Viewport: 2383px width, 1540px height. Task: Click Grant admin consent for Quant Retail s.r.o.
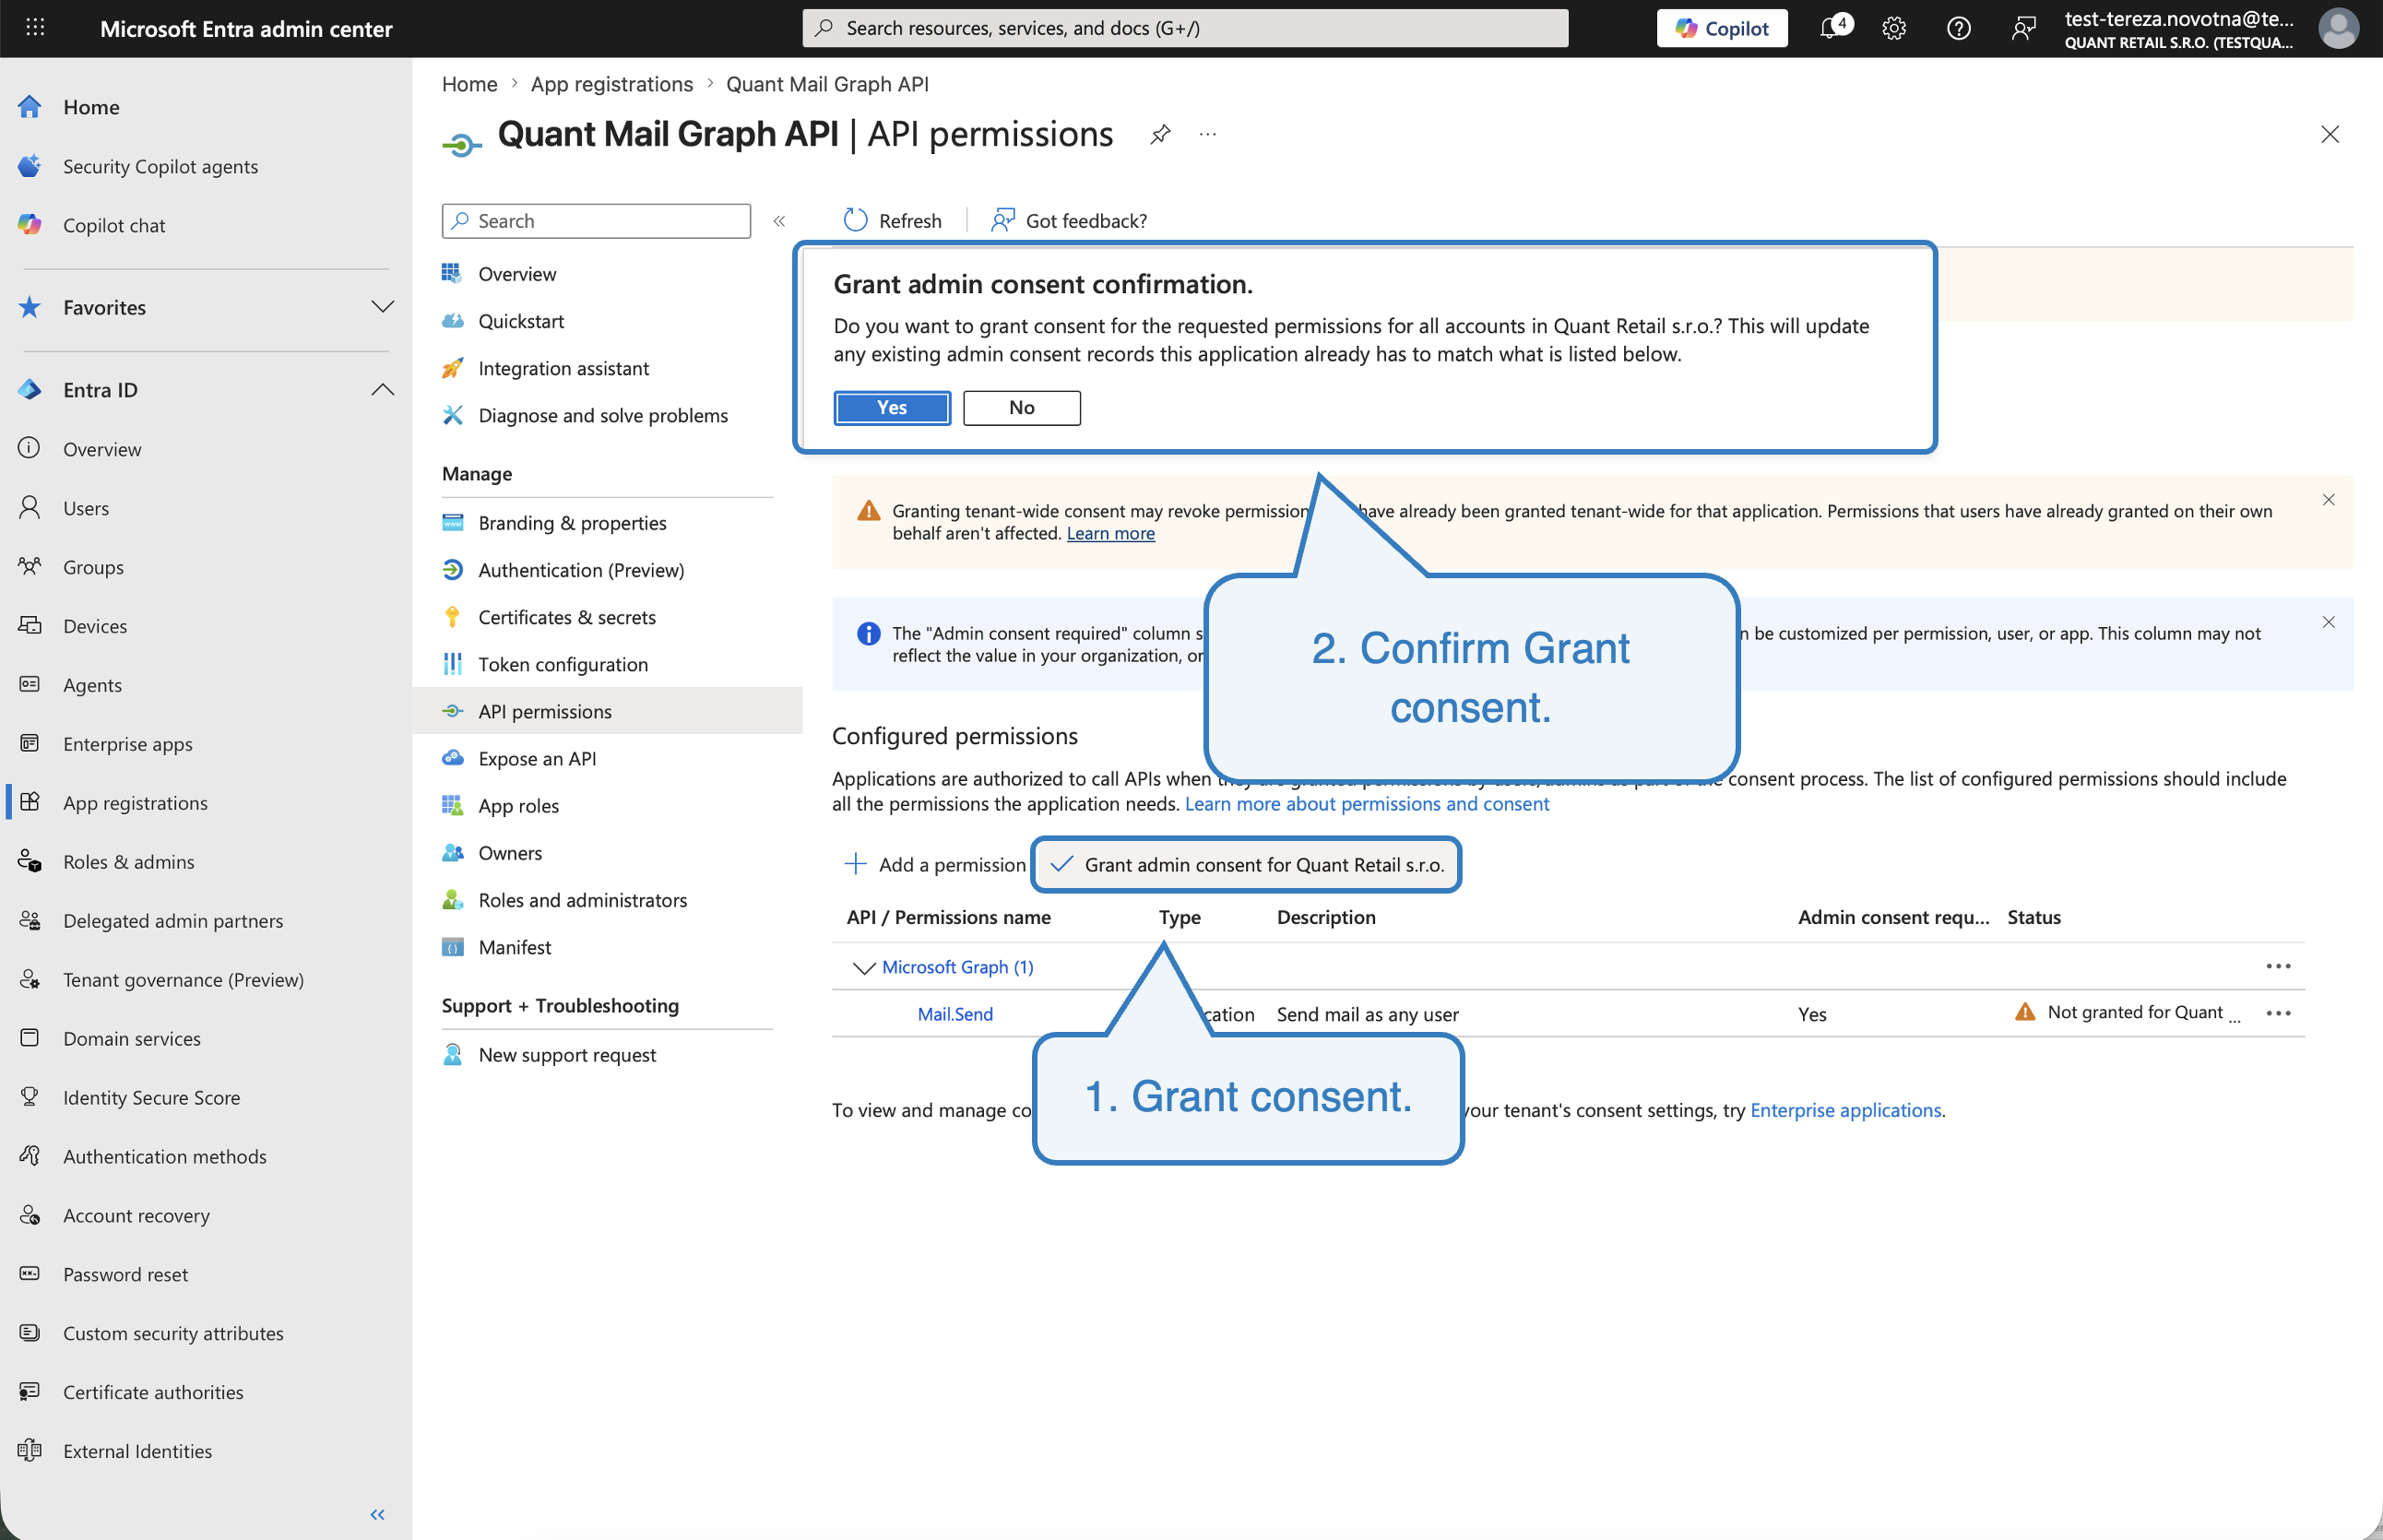pyautogui.click(x=1246, y=865)
